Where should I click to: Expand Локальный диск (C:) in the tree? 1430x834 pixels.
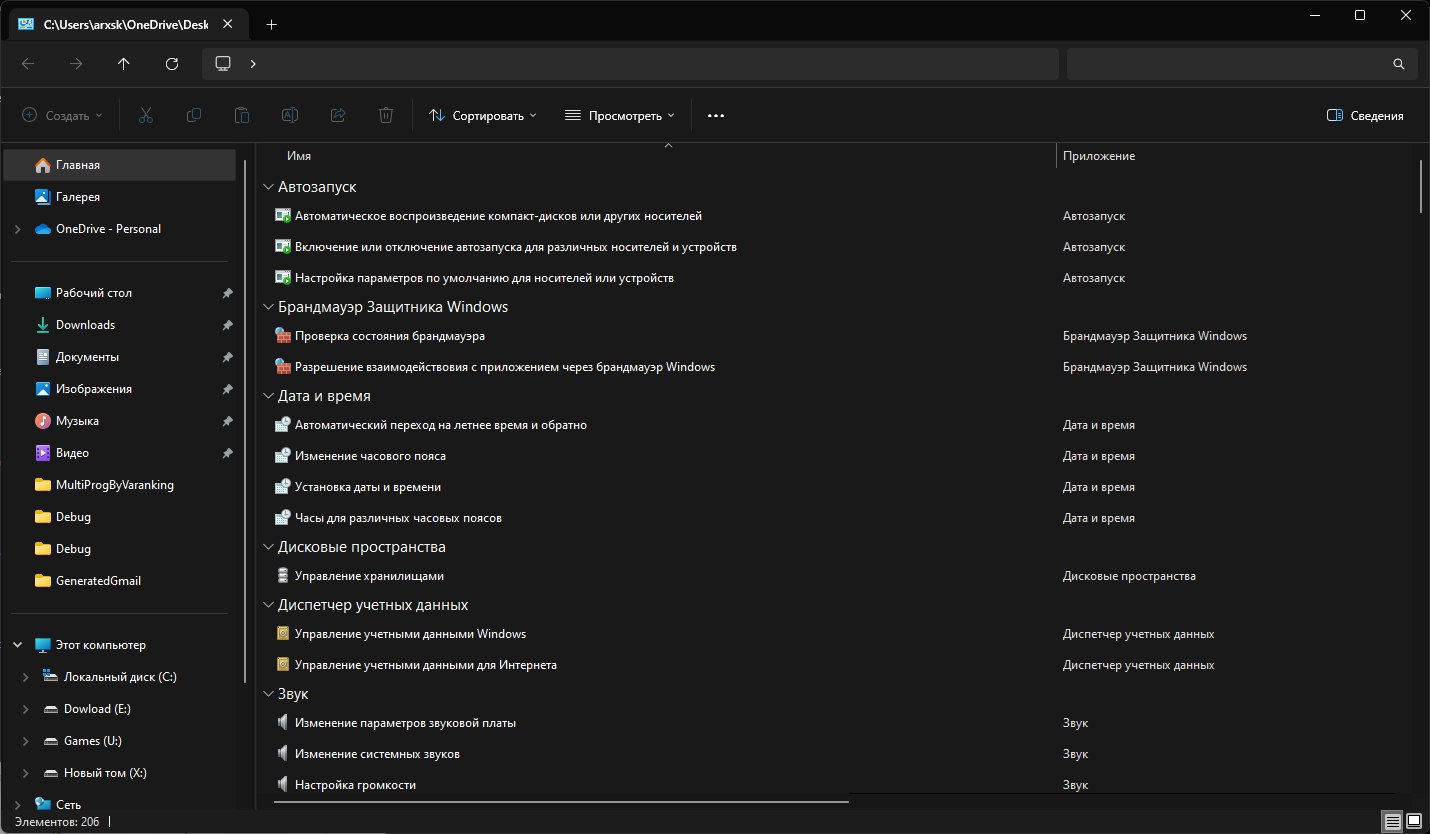click(x=26, y=677)
